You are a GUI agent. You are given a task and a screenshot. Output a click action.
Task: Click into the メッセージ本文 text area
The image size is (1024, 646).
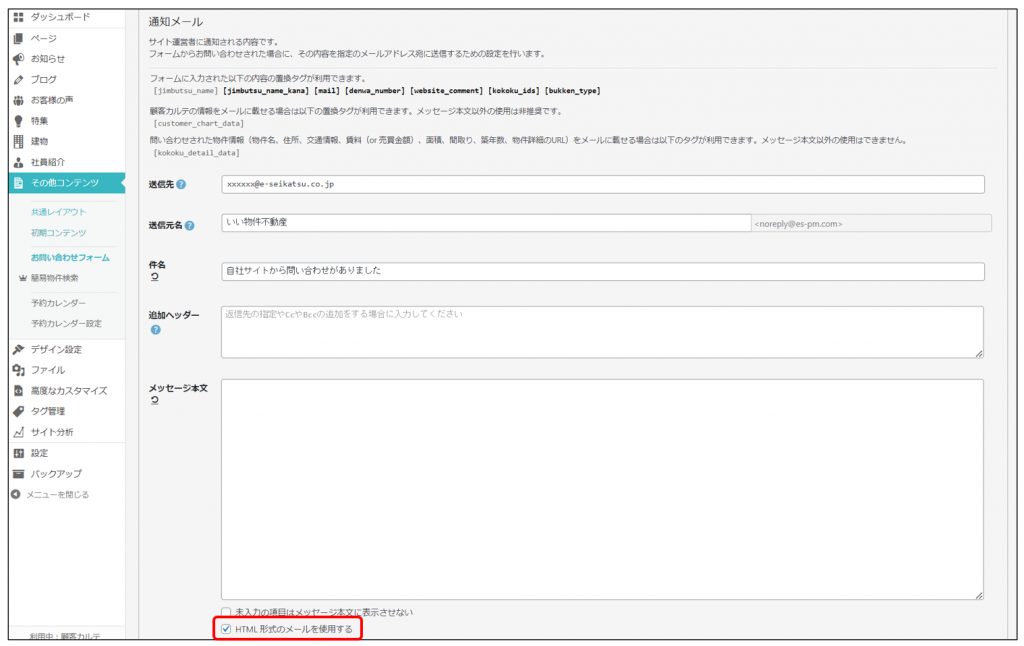point(602,489)
